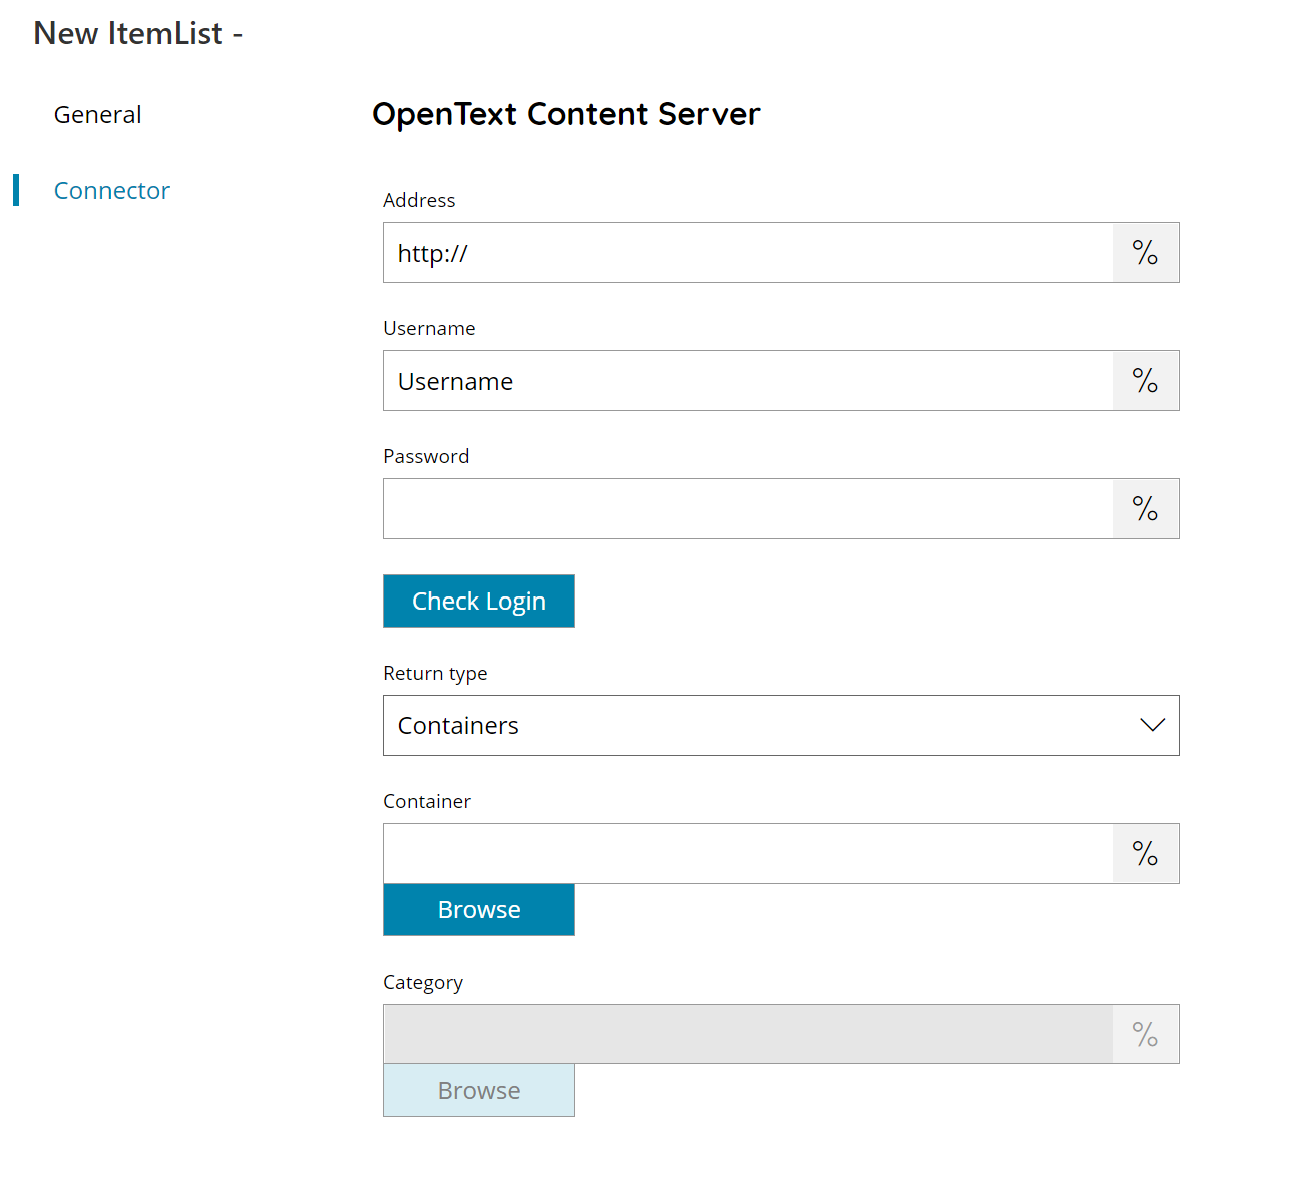
Task: Click the 'Container' label
Action: pos(427,802)
